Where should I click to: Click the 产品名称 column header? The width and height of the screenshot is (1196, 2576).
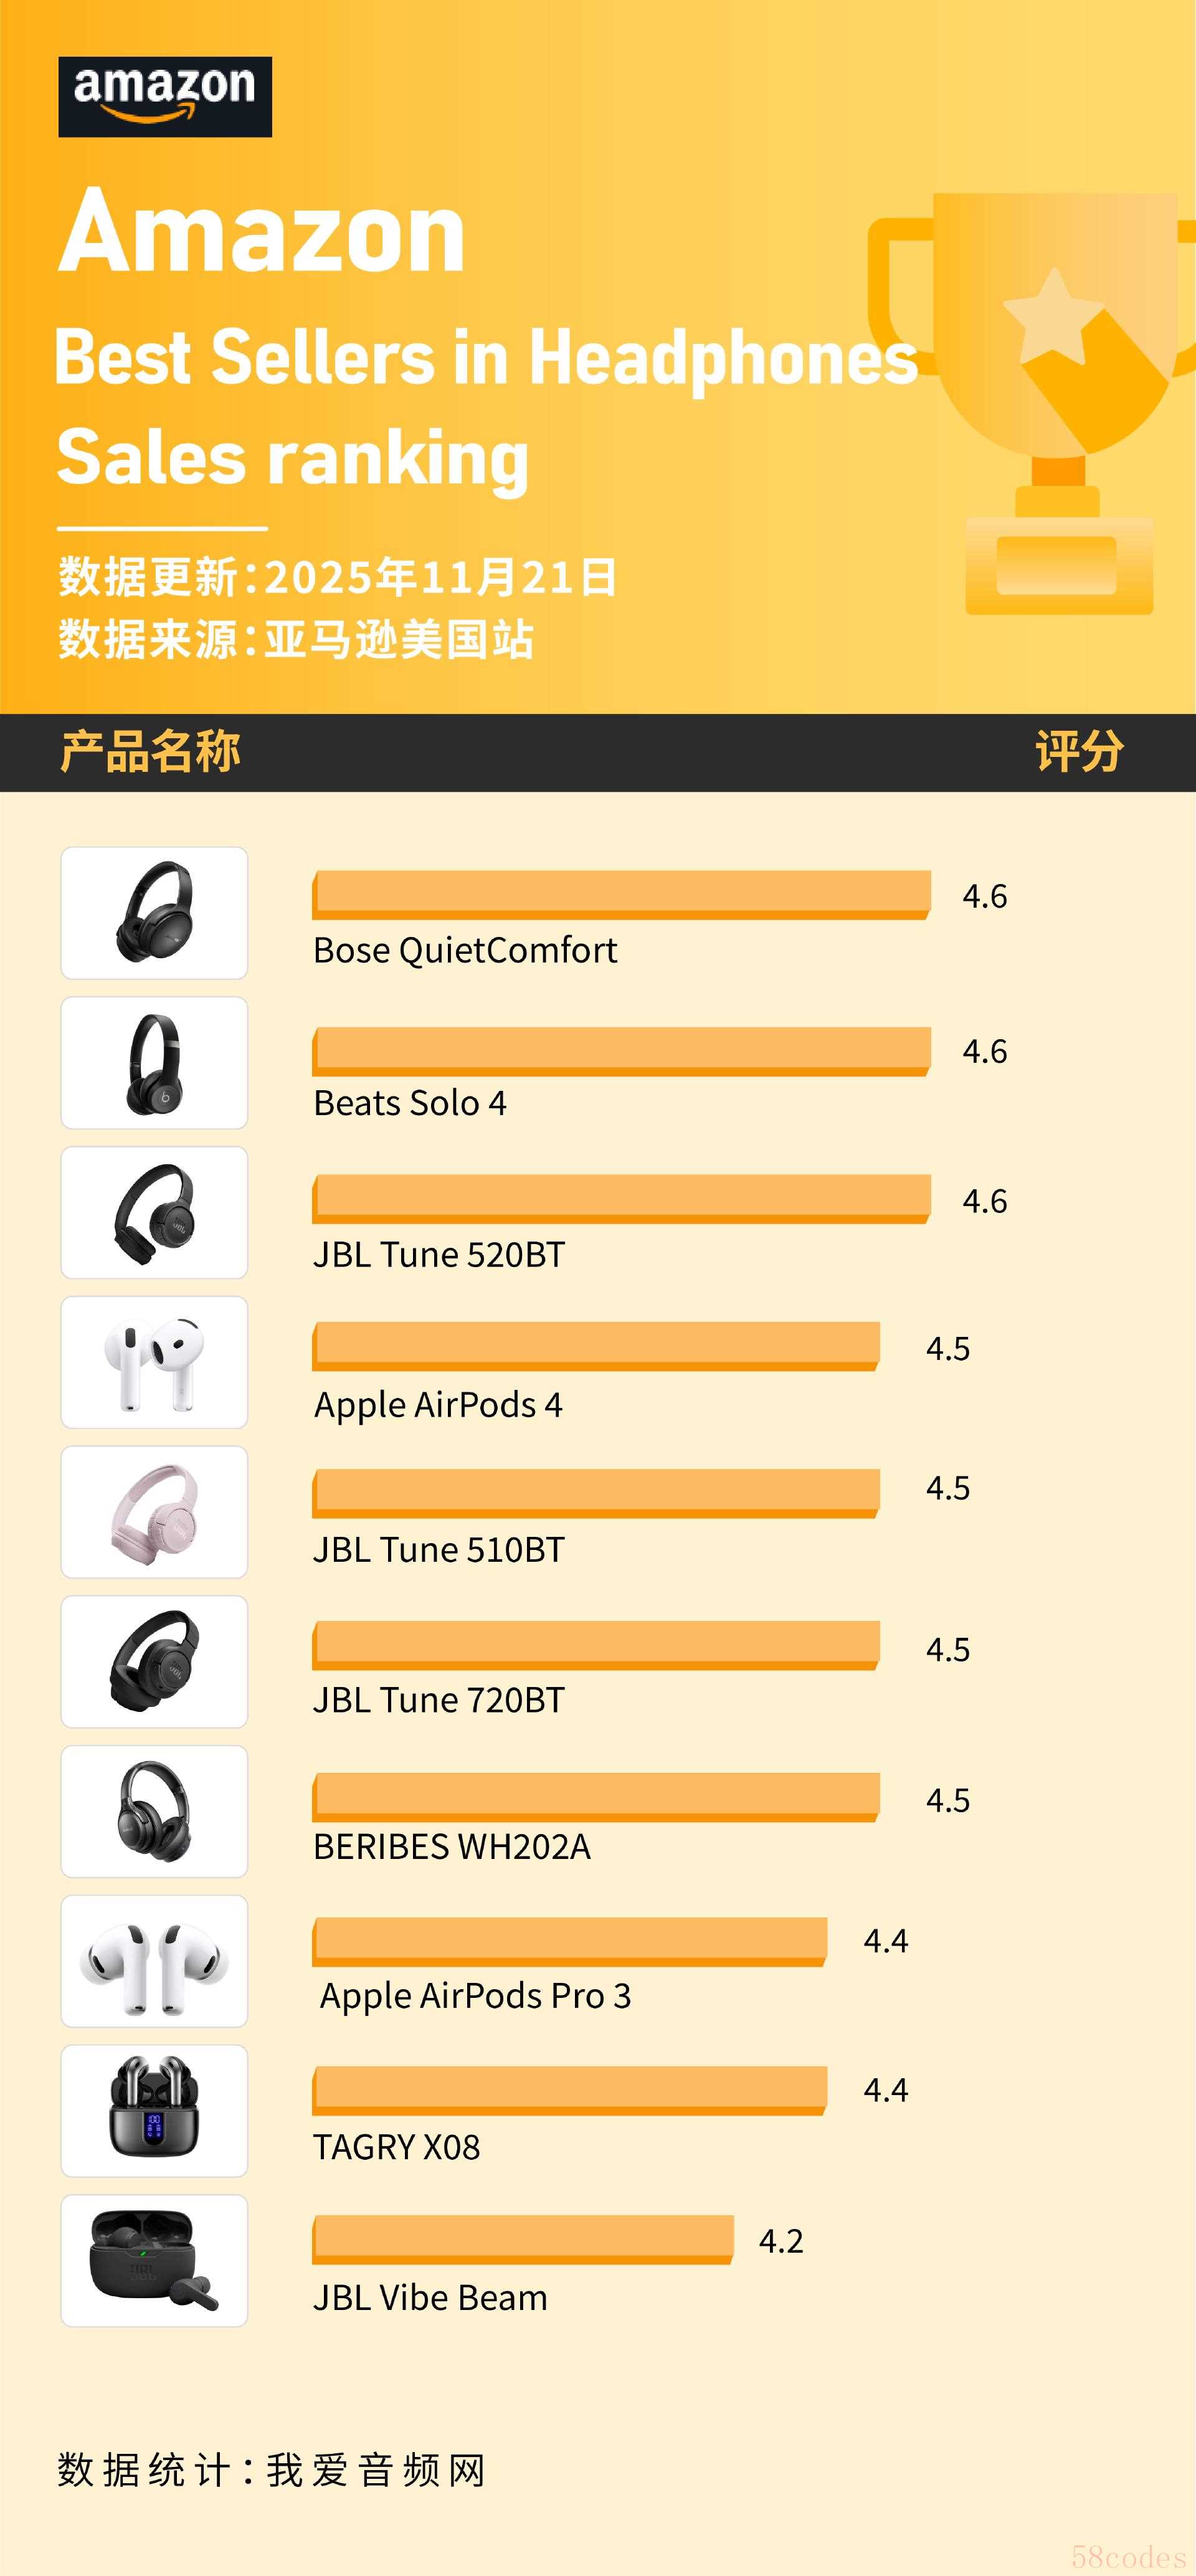click(150, 752)
